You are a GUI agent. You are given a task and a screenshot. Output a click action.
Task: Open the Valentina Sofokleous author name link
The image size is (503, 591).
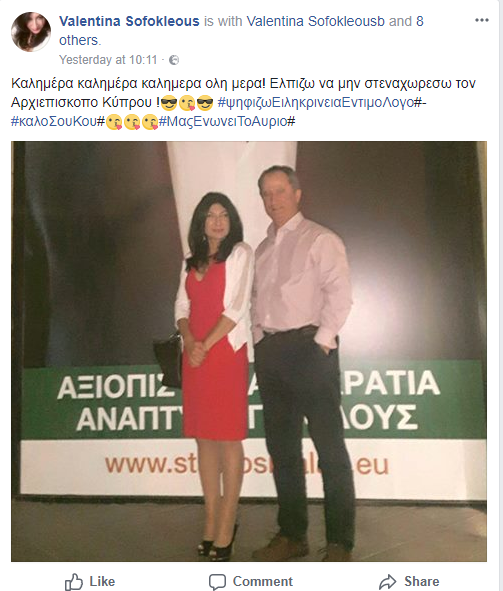(129, 21)
